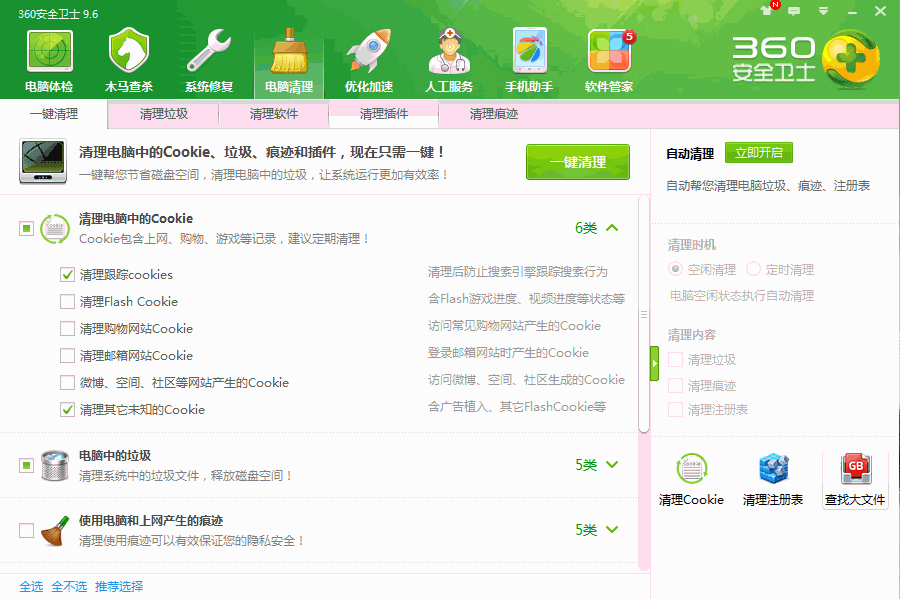Select the 空闲清理 radio button

[x=676, y=269]
